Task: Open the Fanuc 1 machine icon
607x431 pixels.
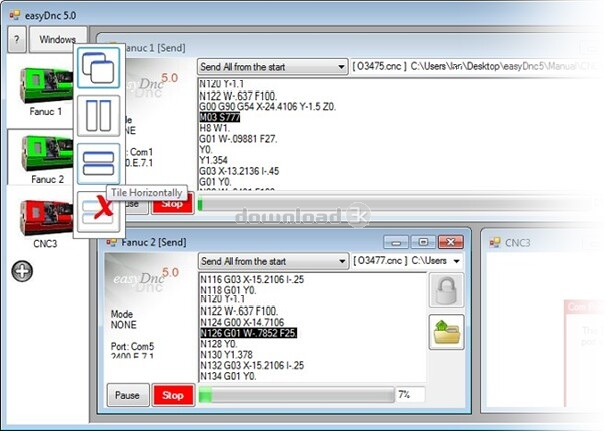Action: 46,86
